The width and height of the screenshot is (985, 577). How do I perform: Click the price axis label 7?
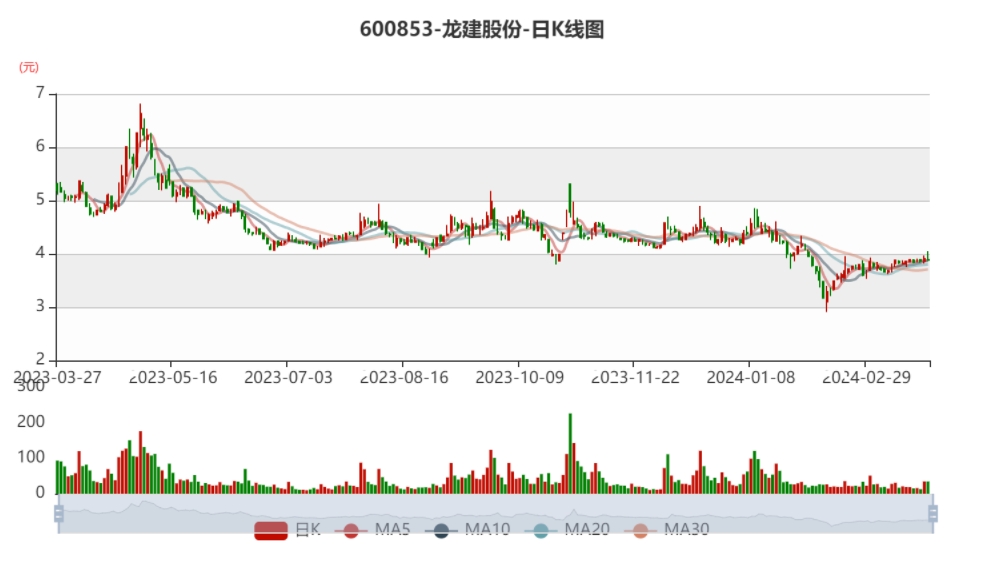click(x=41, y=94)
